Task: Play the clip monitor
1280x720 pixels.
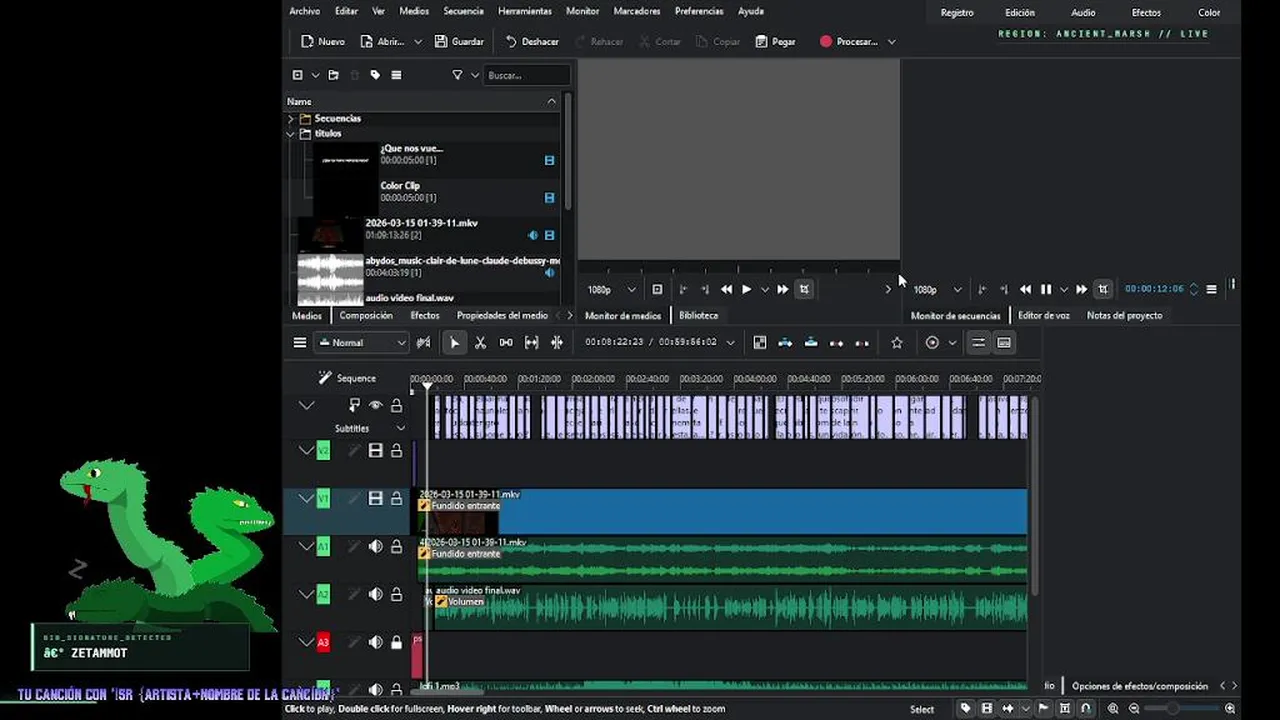Action: [746, 289]
